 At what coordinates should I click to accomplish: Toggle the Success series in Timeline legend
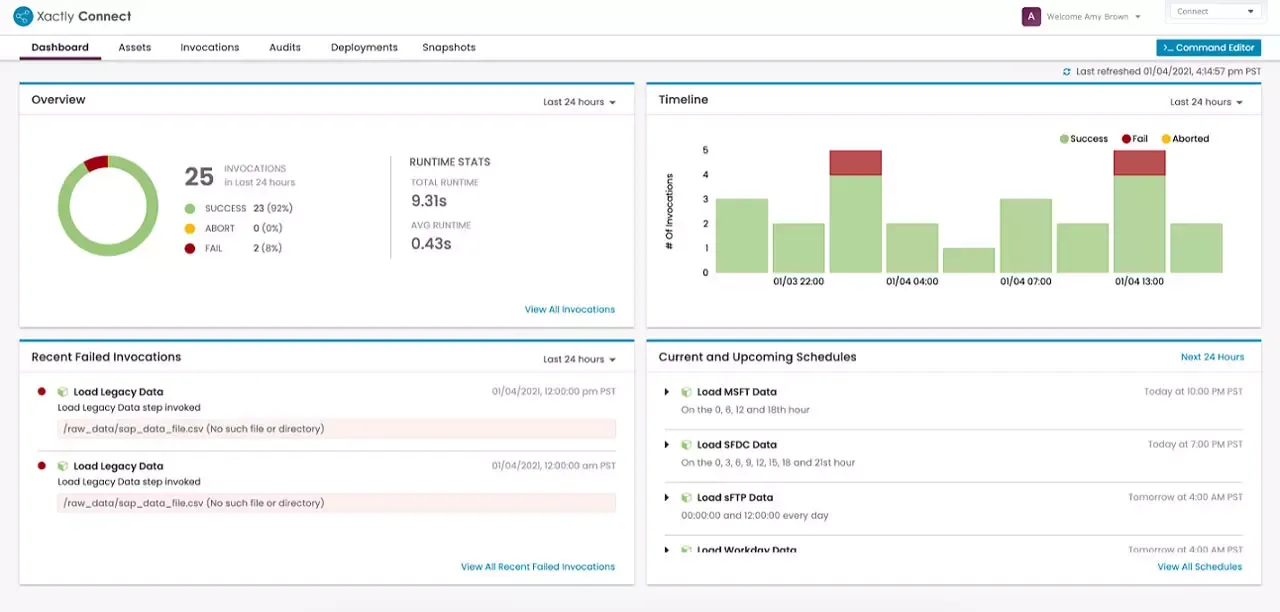coord(1083,139)
